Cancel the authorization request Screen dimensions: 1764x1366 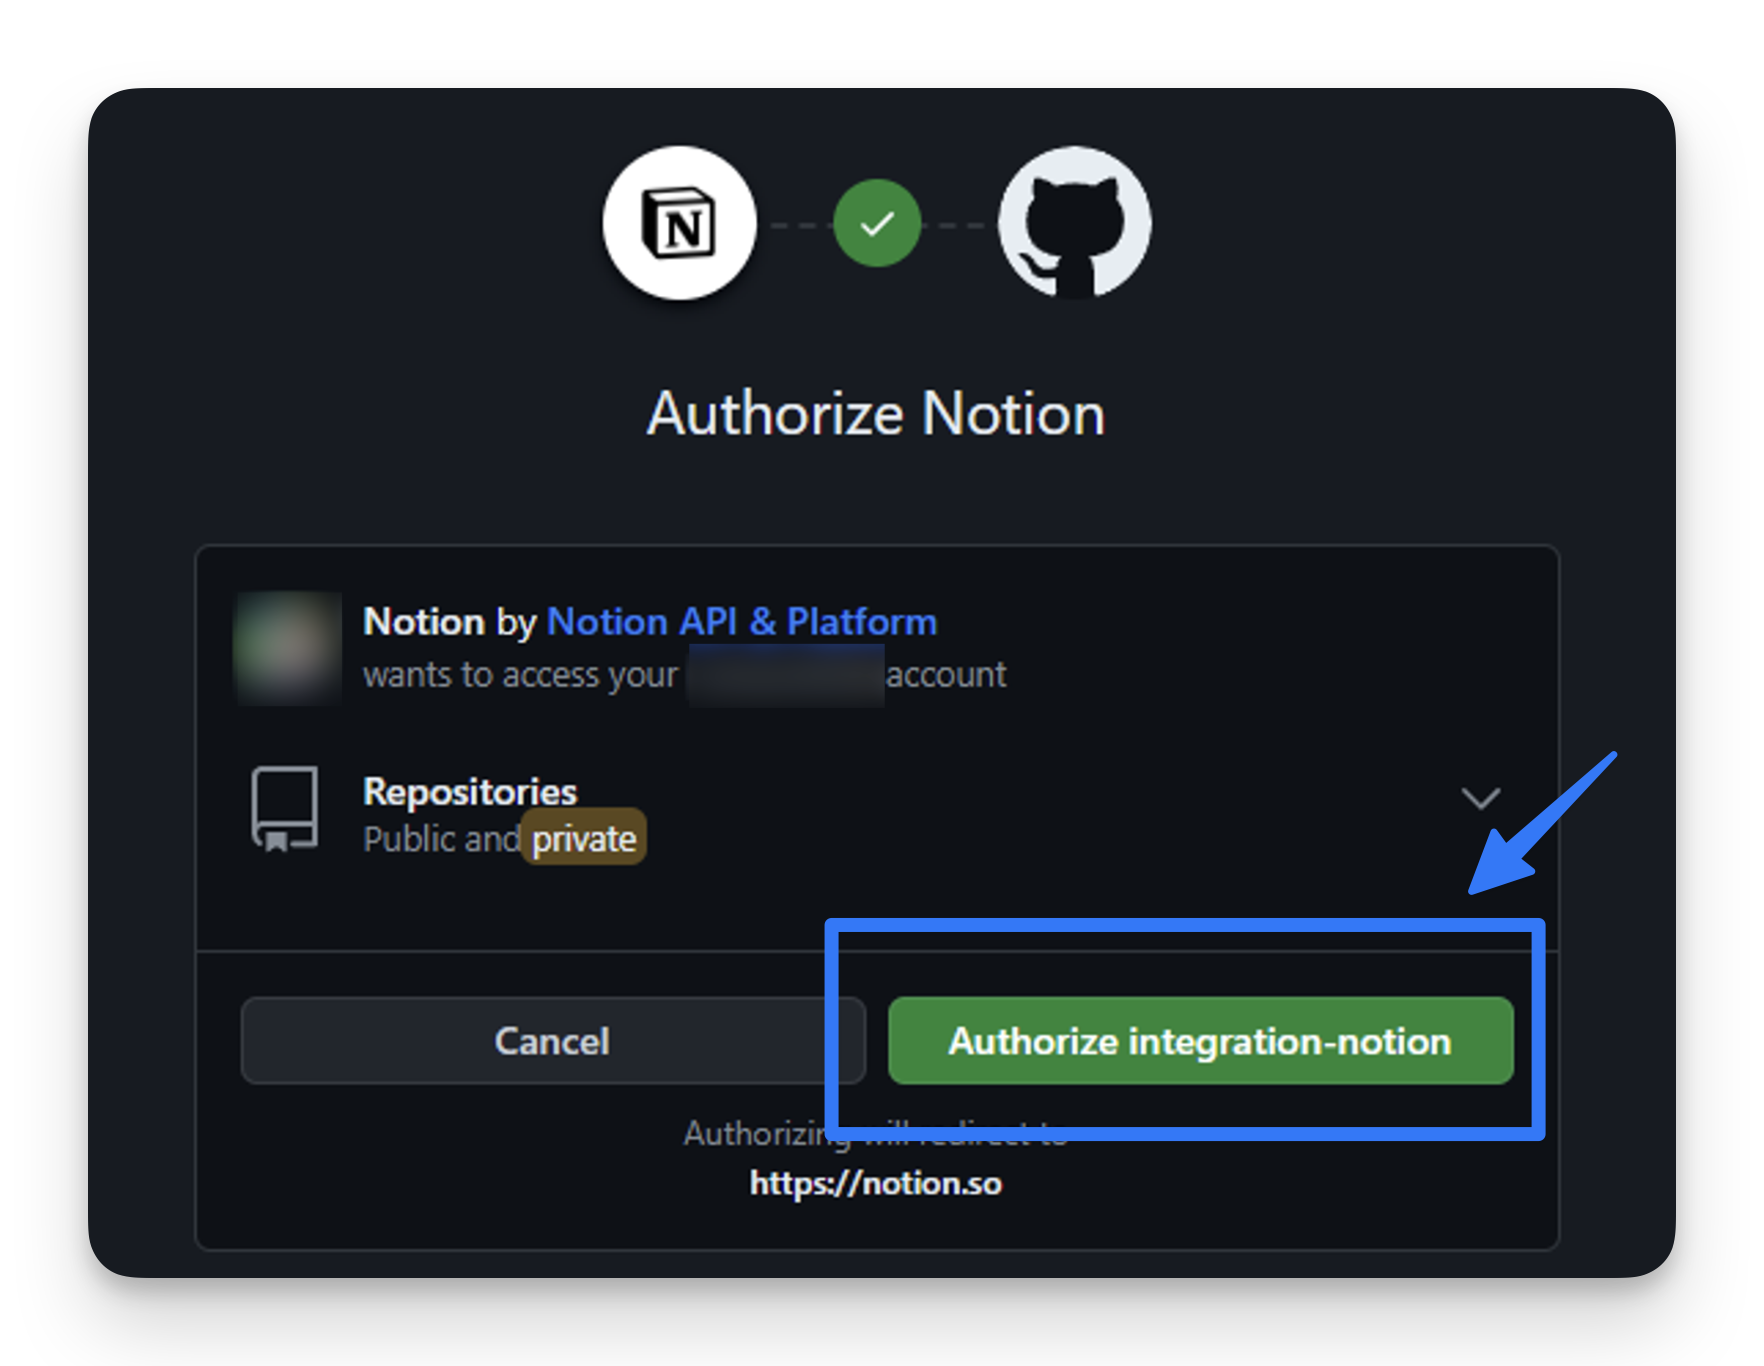coord(553,1040)
